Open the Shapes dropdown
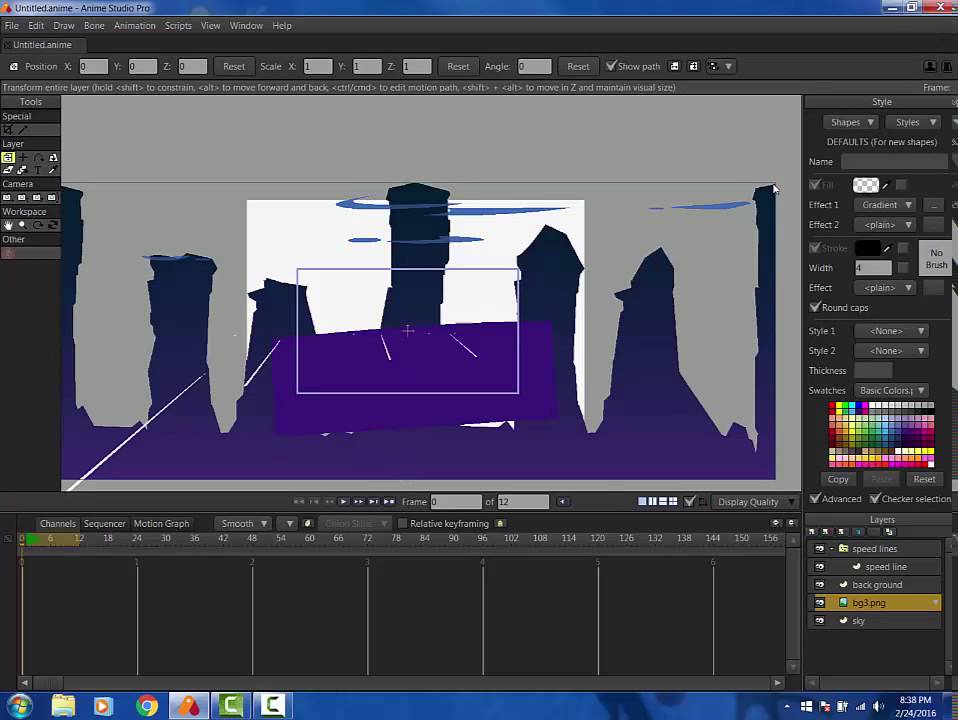The width and height of the screenshot is (958, 720). [x=852, y=122]
